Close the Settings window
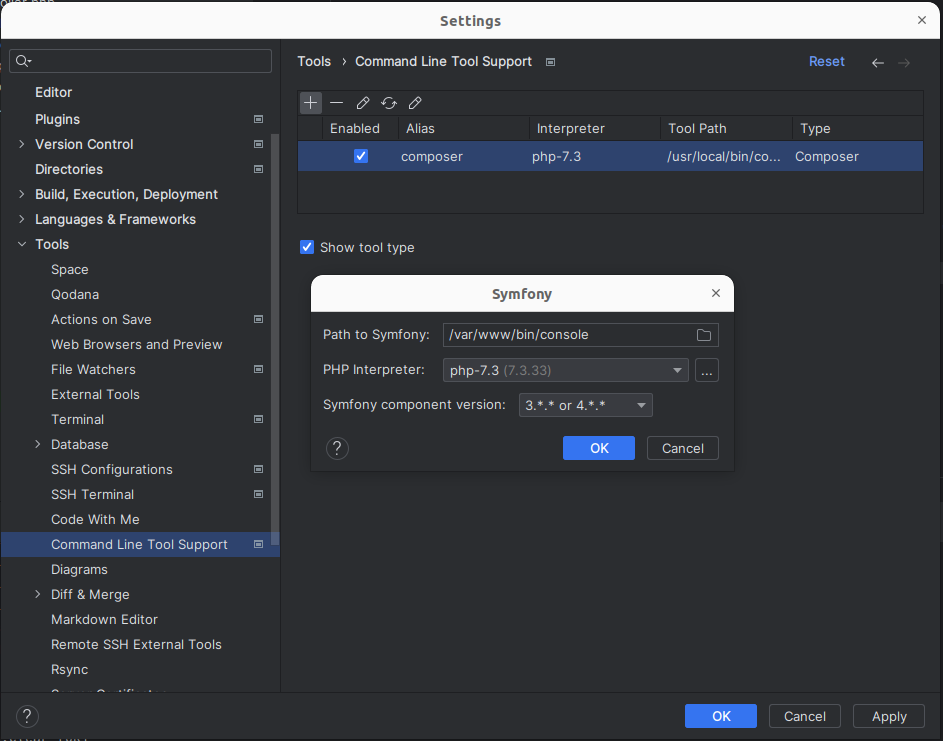The height and width of the screenshot is (741, 943). click(x=922, y=20)
